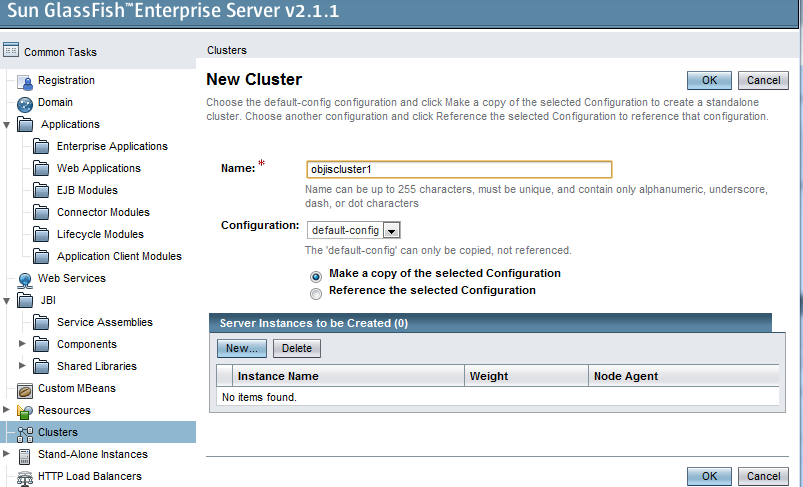803x487 pixels.
Task: Open the HTTP Load Balancers icon
Action: (26, 477)
